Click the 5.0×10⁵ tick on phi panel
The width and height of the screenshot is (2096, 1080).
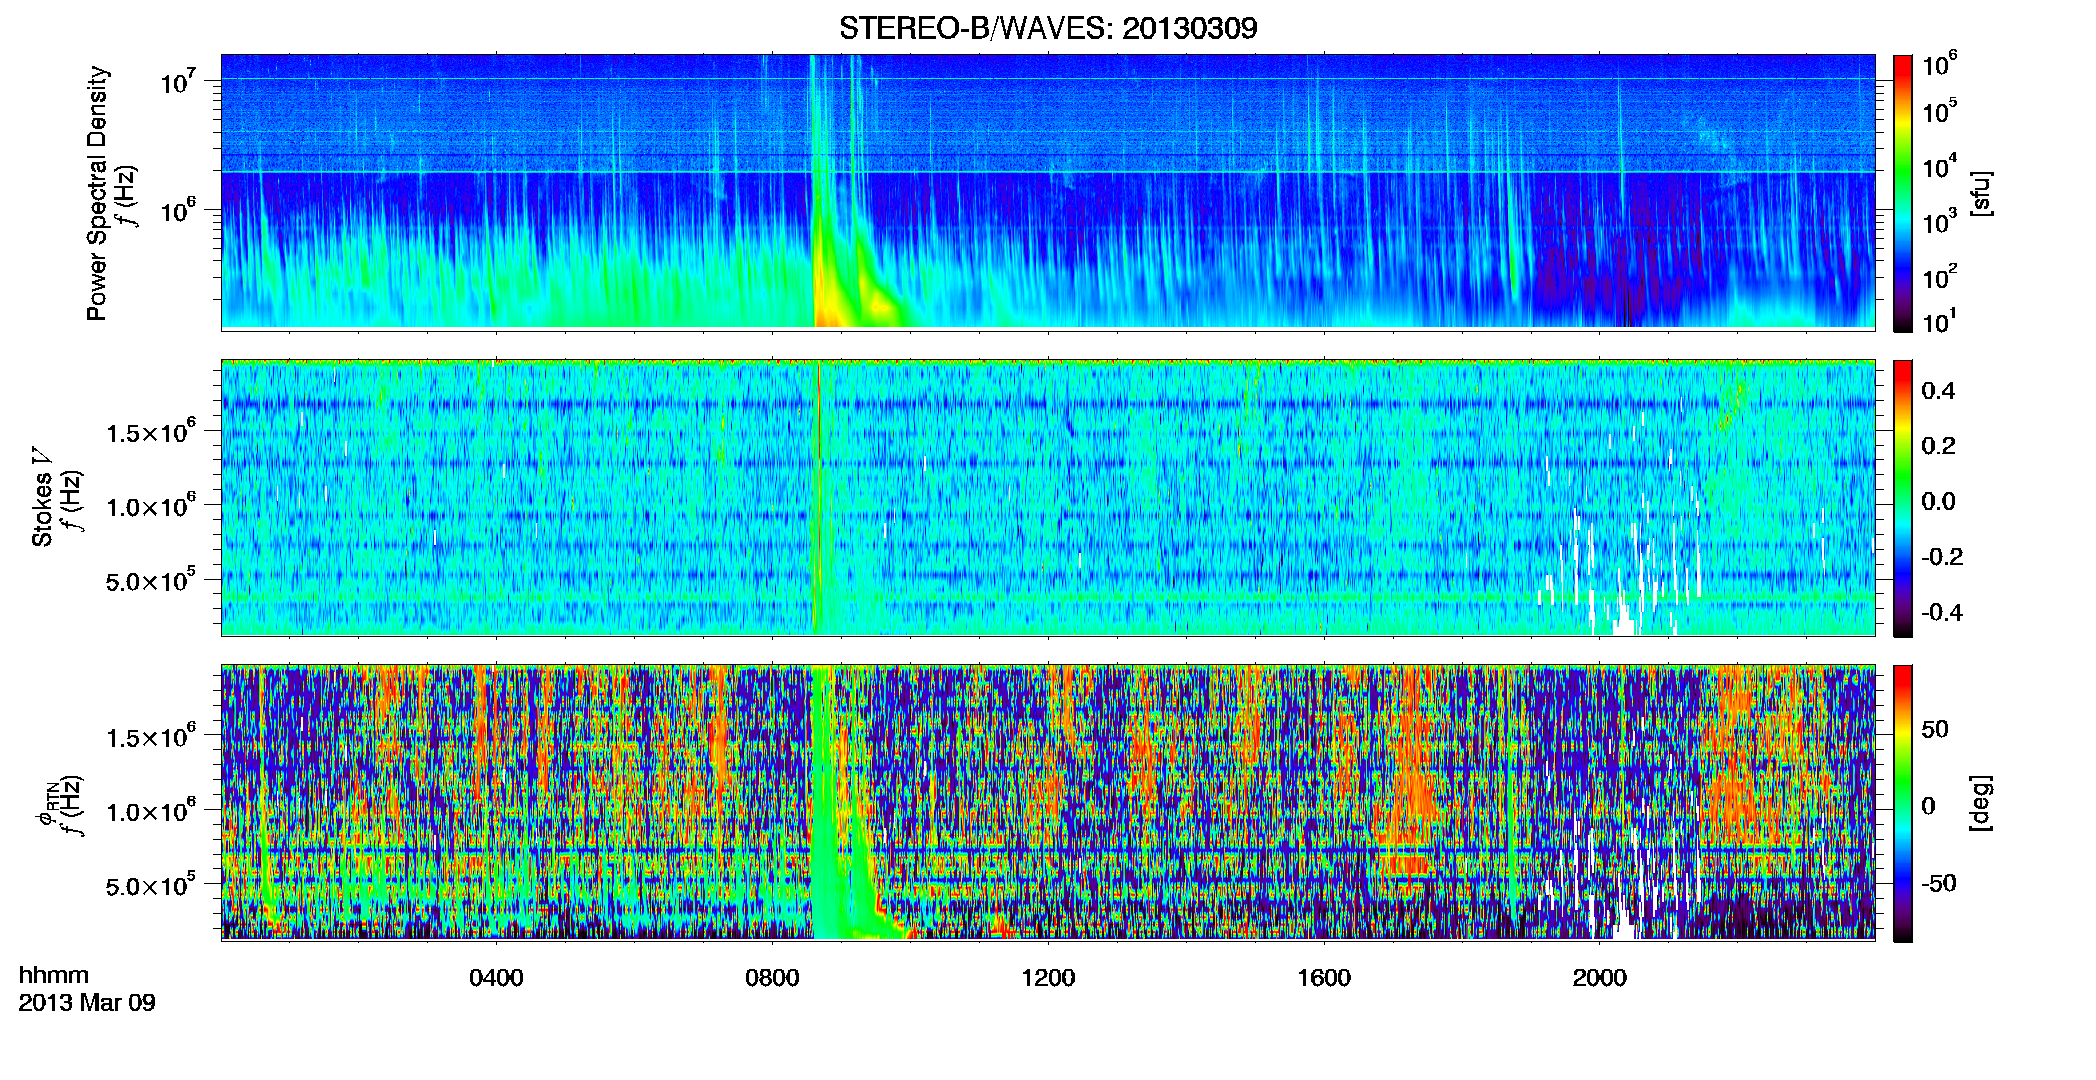click(151, 885)
